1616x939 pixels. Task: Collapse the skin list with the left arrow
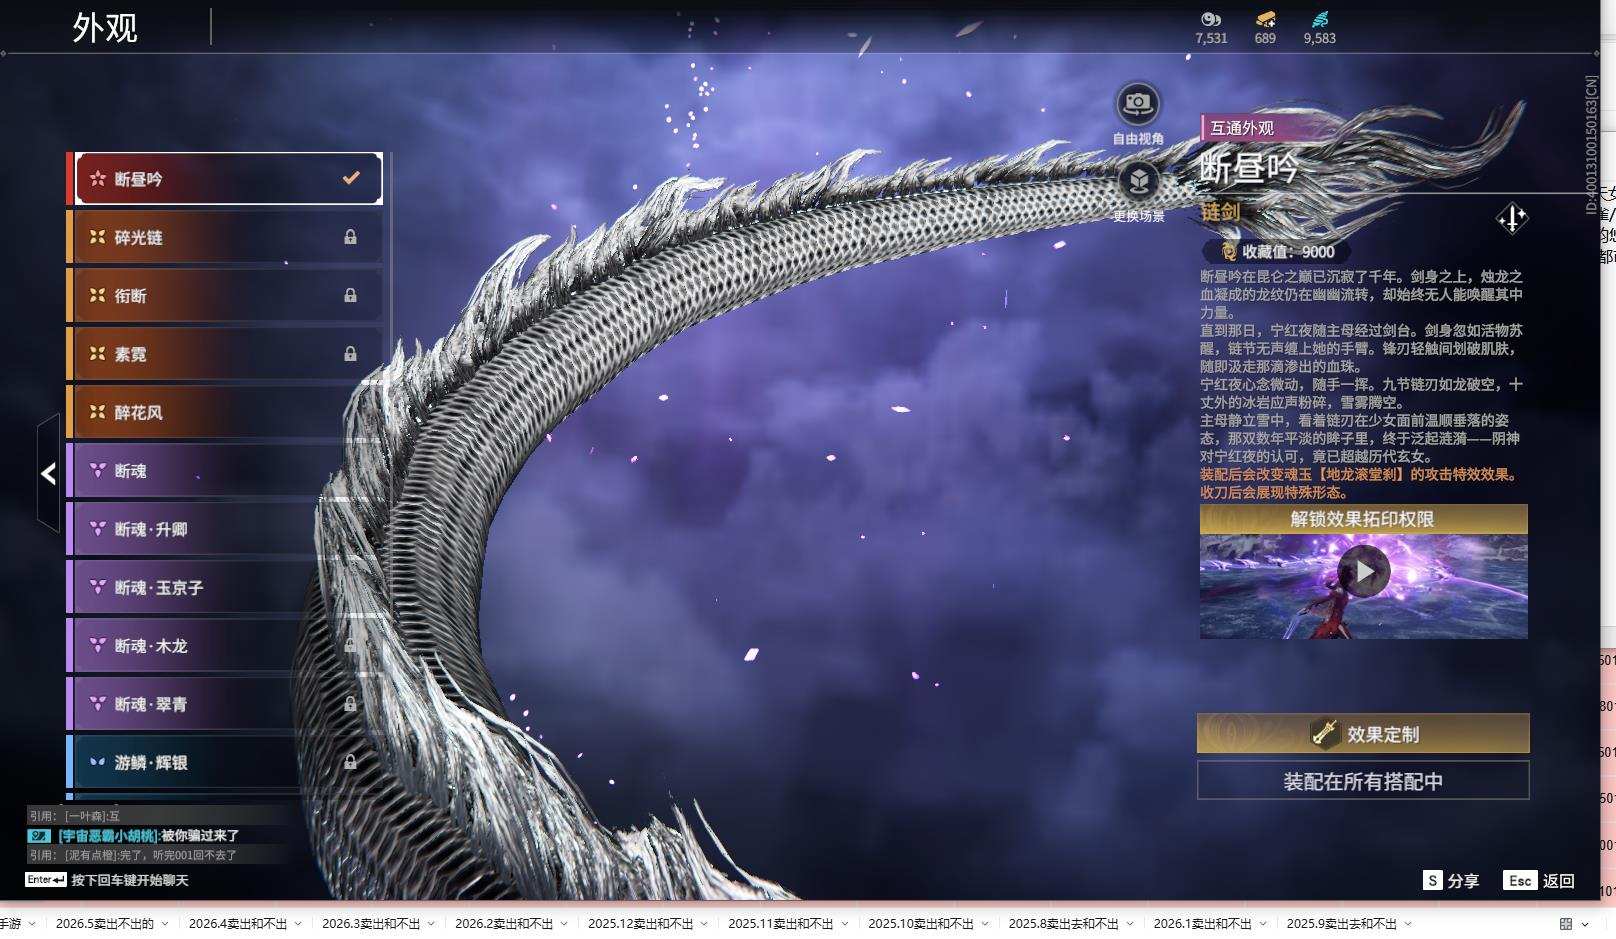coord(48,473)
